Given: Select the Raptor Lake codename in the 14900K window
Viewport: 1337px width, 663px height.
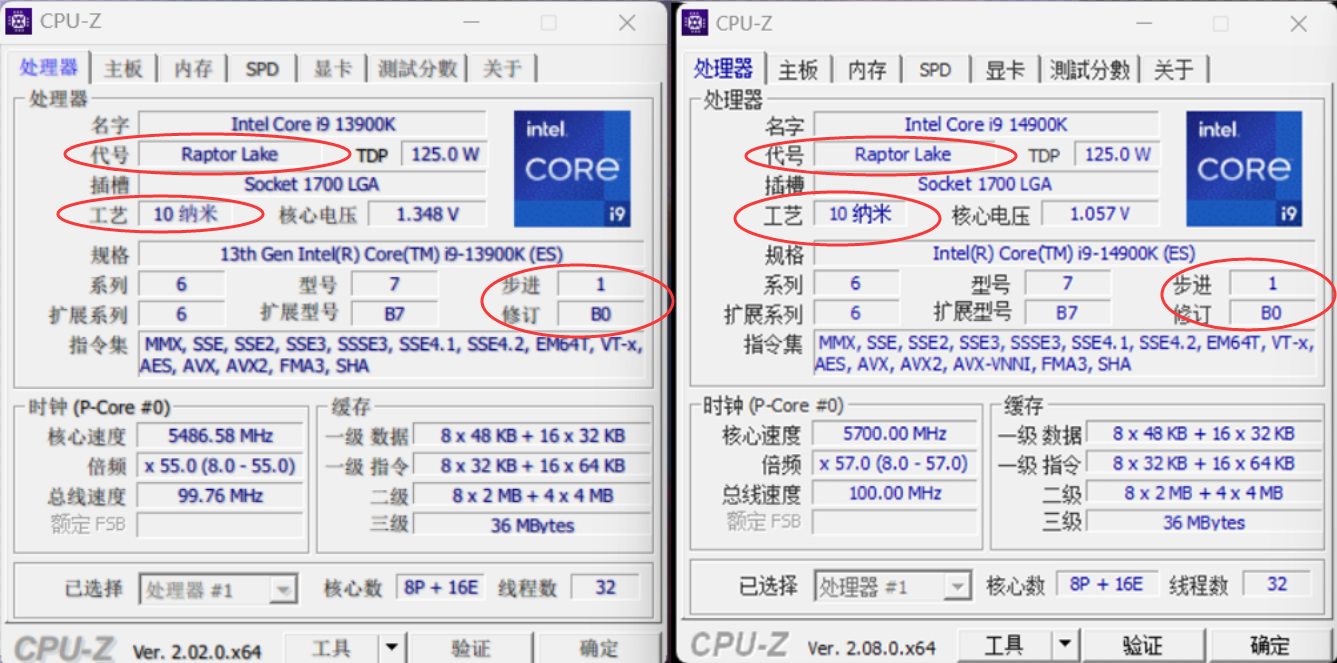Looking at the screenshot, I should [x=903, y=154].
